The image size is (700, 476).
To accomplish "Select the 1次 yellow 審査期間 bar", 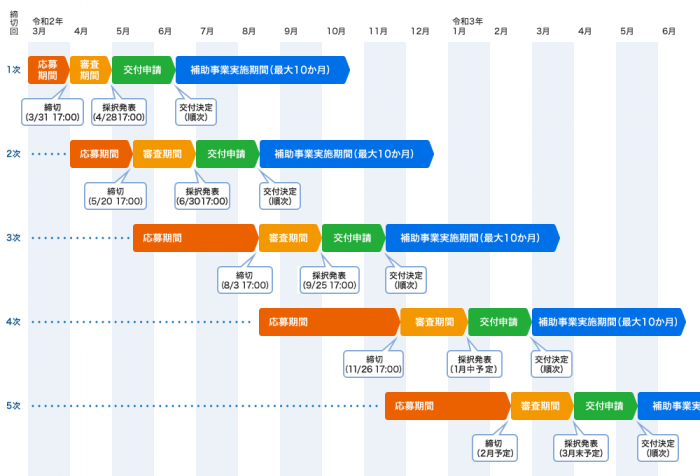I will coord(89,70).
